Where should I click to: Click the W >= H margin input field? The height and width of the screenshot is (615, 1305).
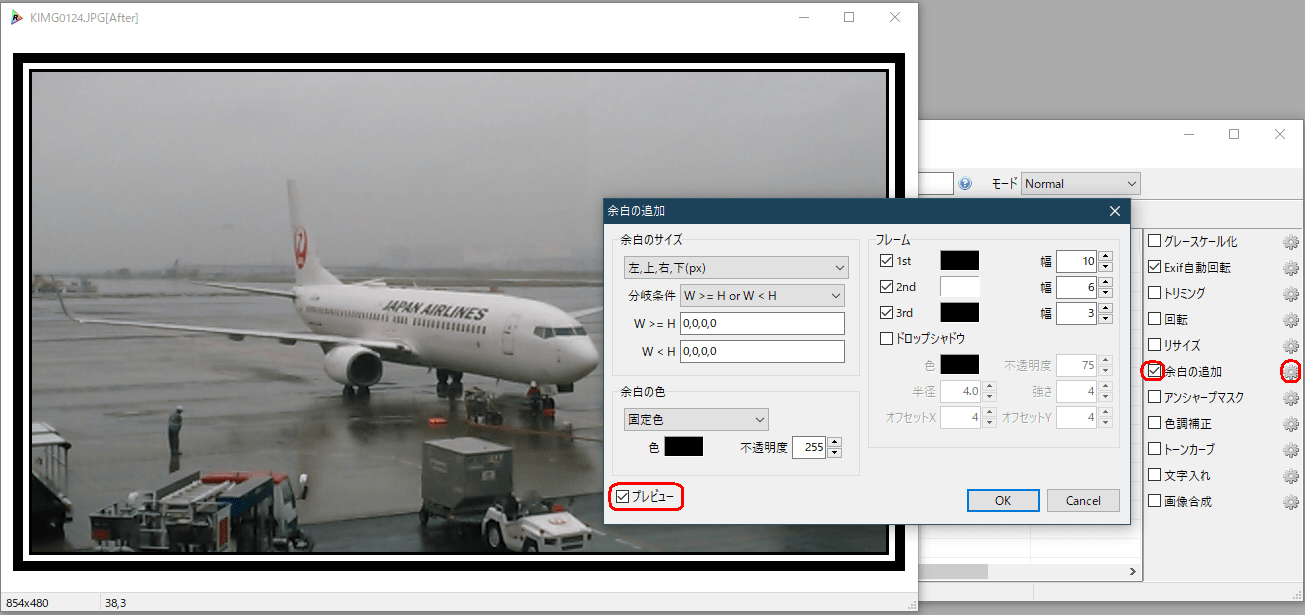tap(762, 323)
